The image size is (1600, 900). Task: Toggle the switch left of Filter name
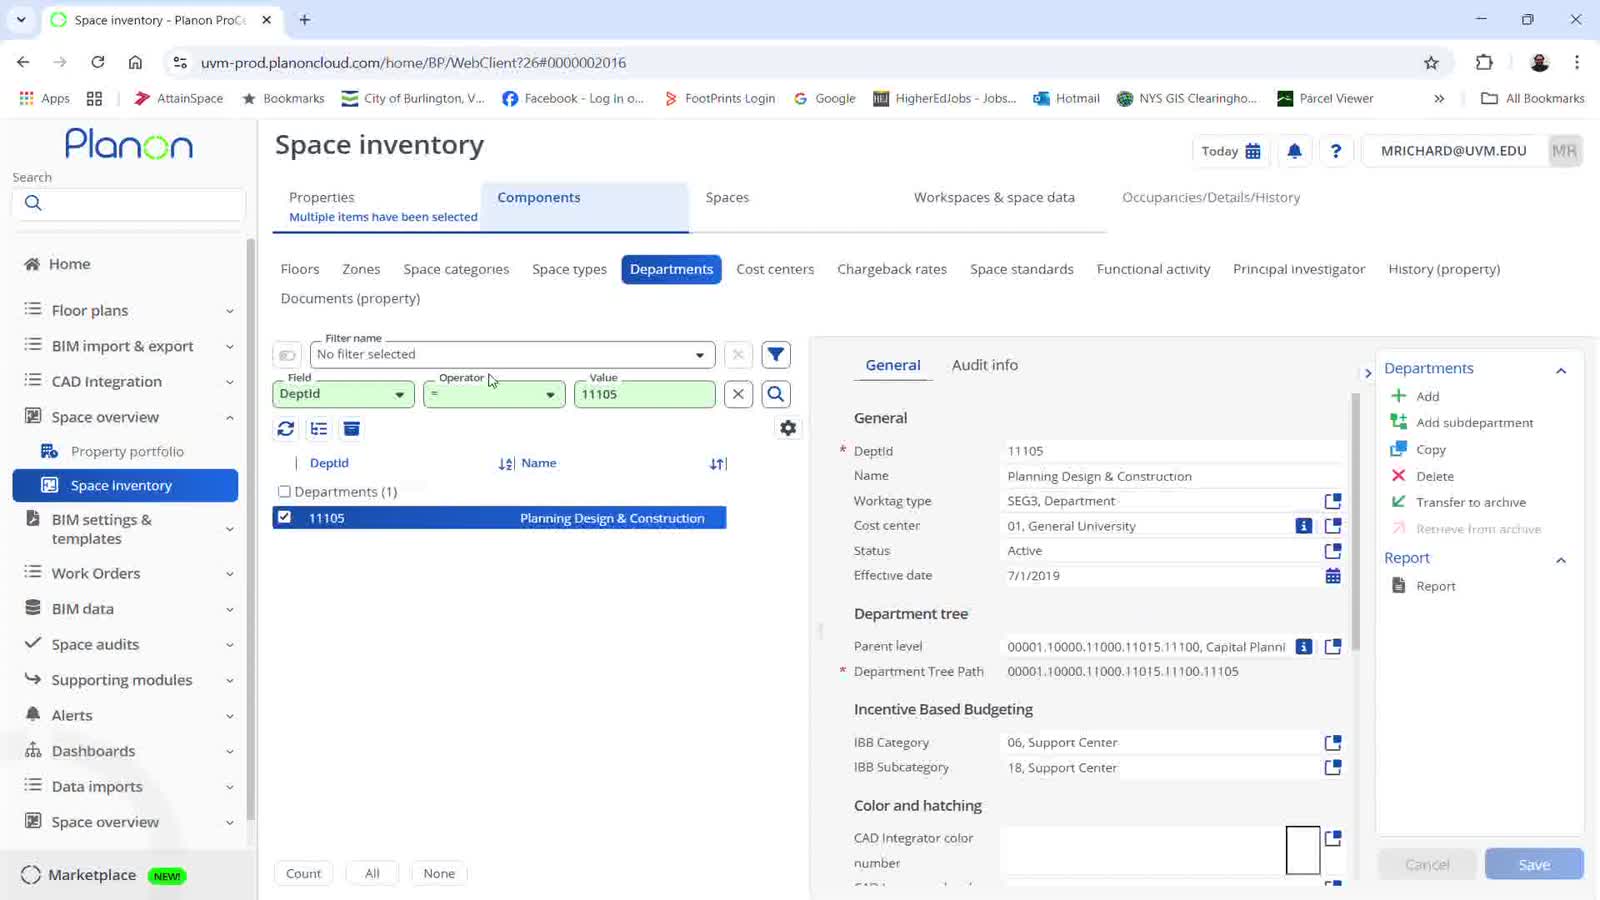[287, 355]
